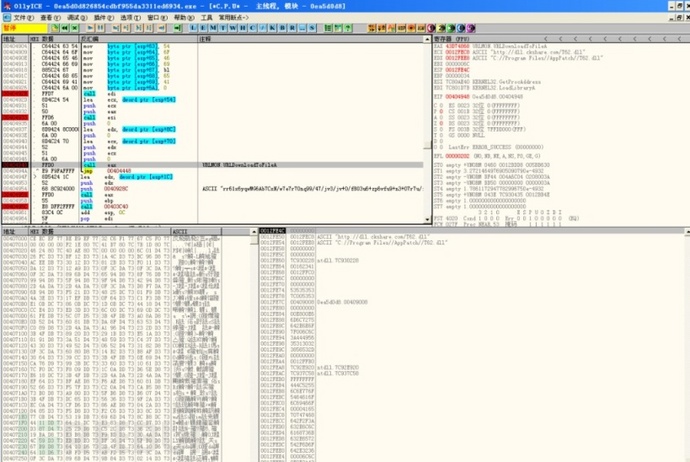Open file toolbar icon

[55, 28]
